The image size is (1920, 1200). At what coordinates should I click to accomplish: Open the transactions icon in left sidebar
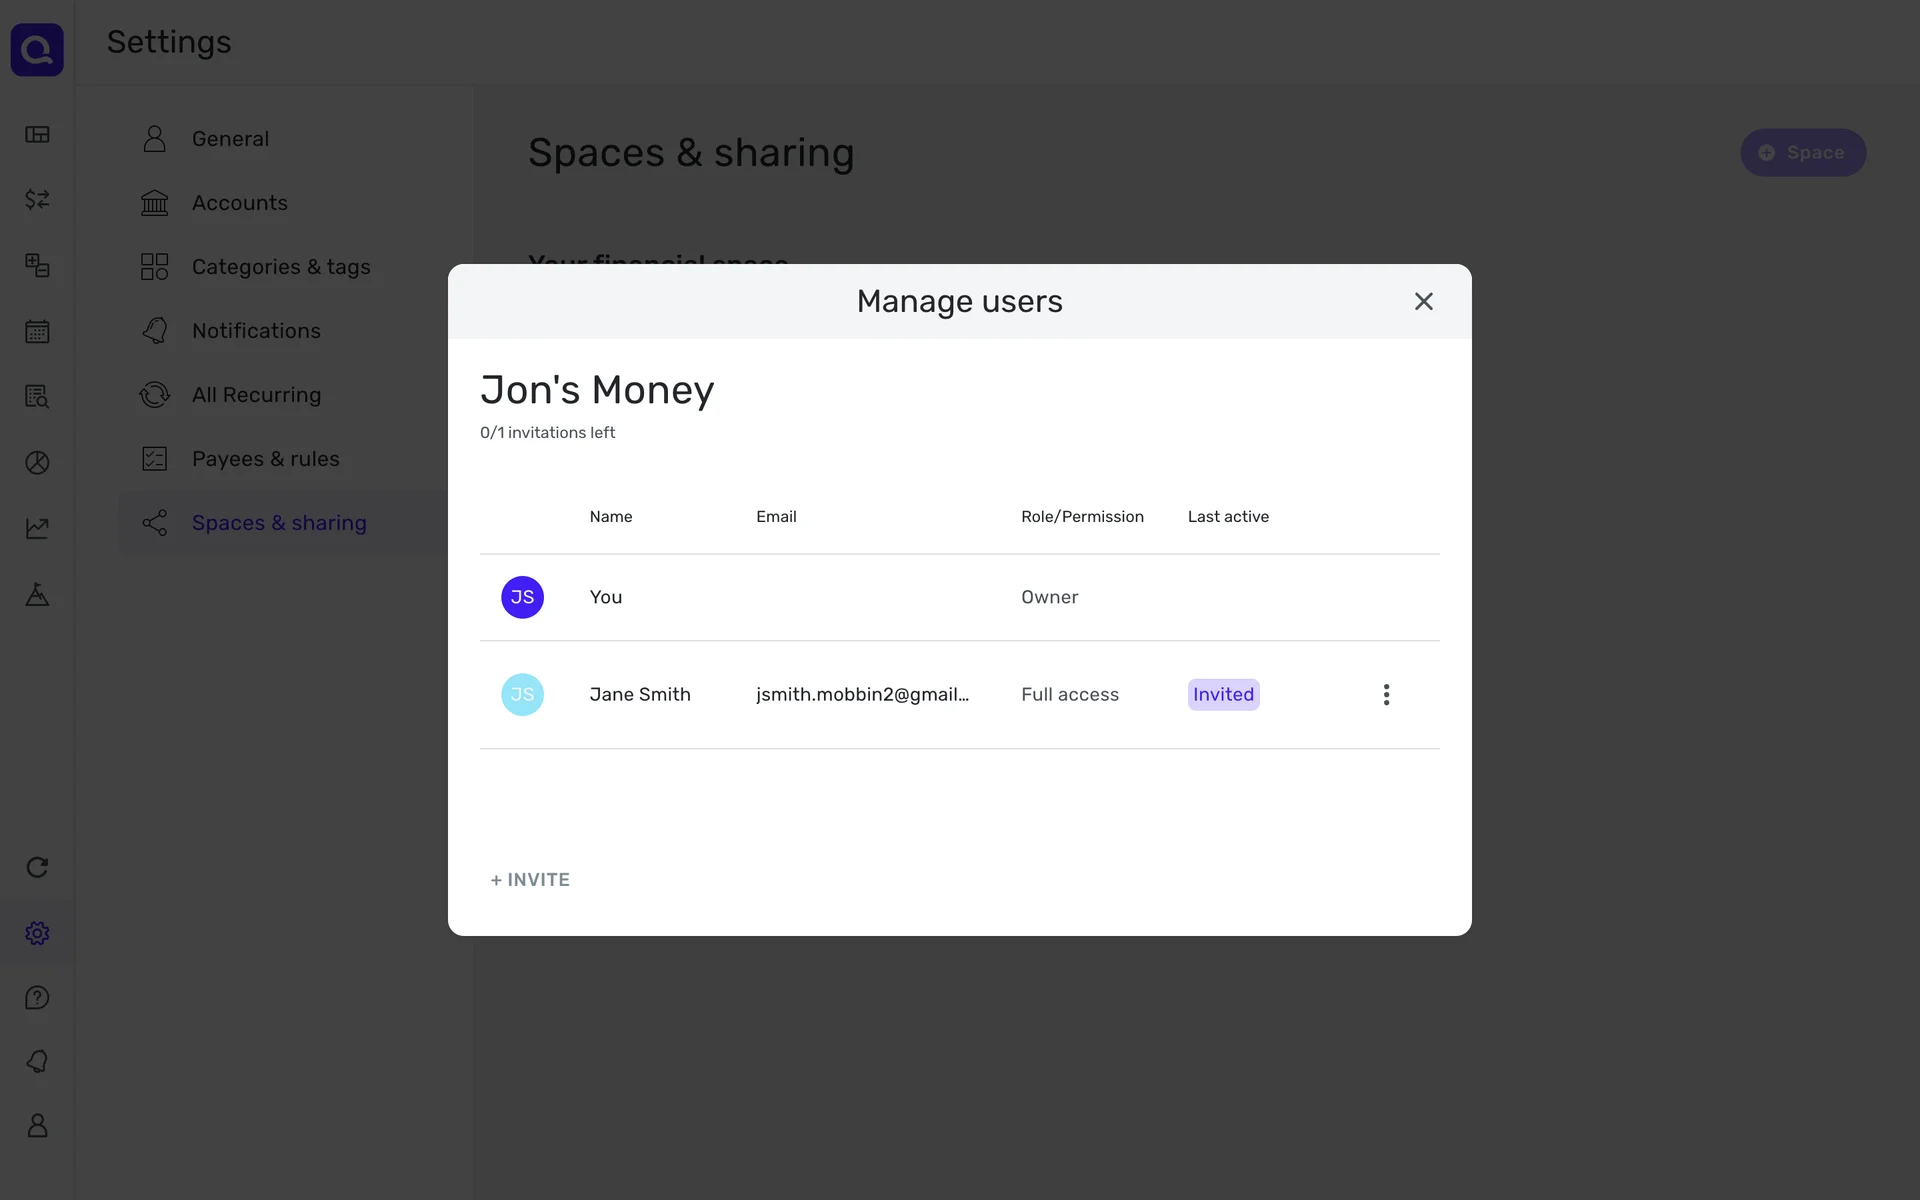point(37,200)
